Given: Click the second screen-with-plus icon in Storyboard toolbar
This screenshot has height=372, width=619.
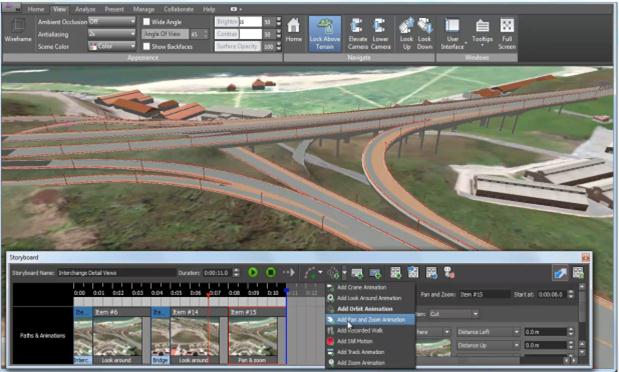Looking at the screenshot, I should (x=375, y=273).
